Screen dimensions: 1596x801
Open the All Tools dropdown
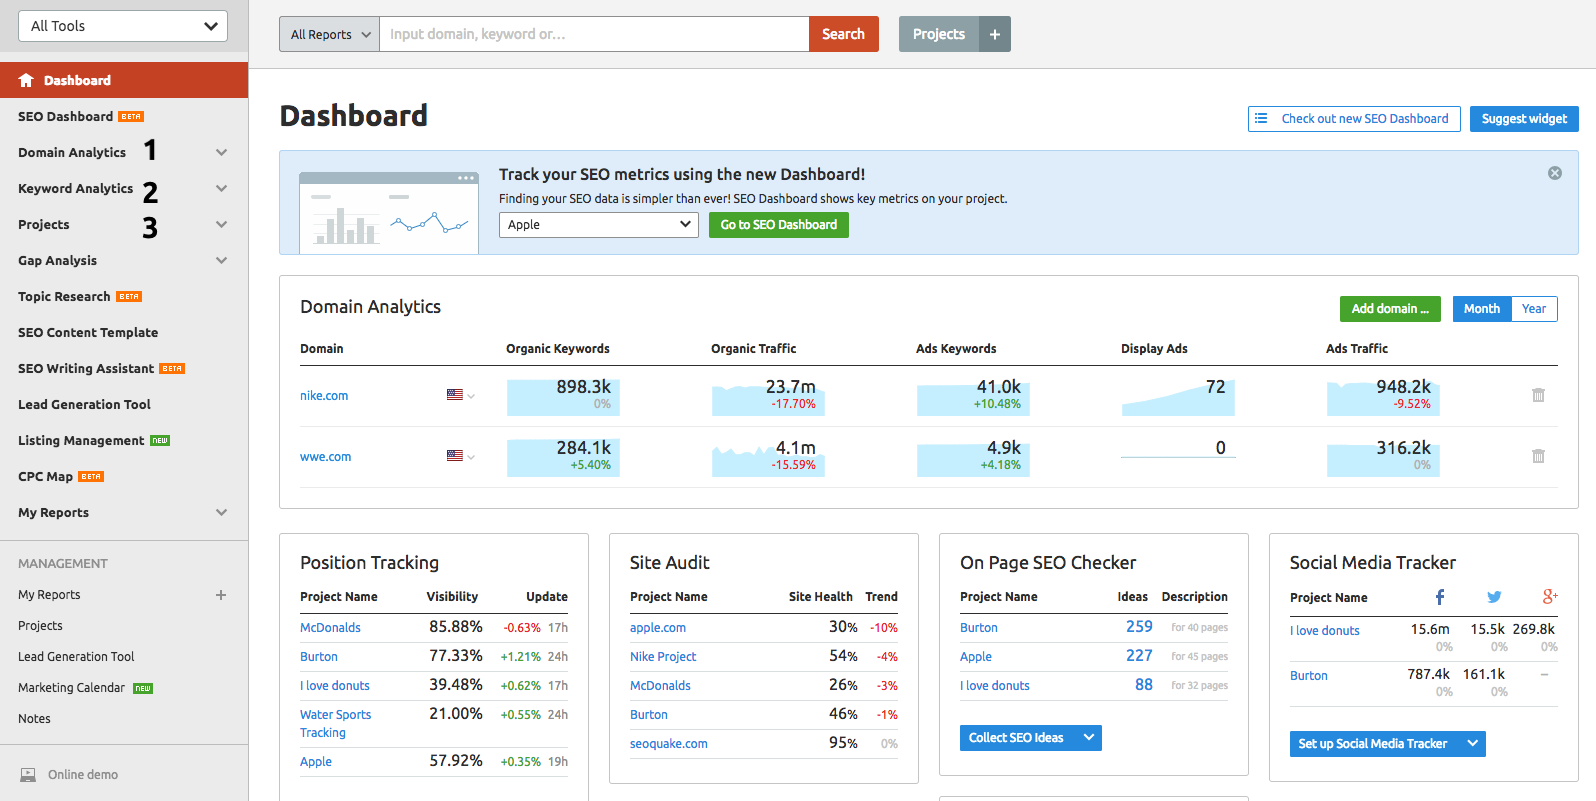click(123, 26)
